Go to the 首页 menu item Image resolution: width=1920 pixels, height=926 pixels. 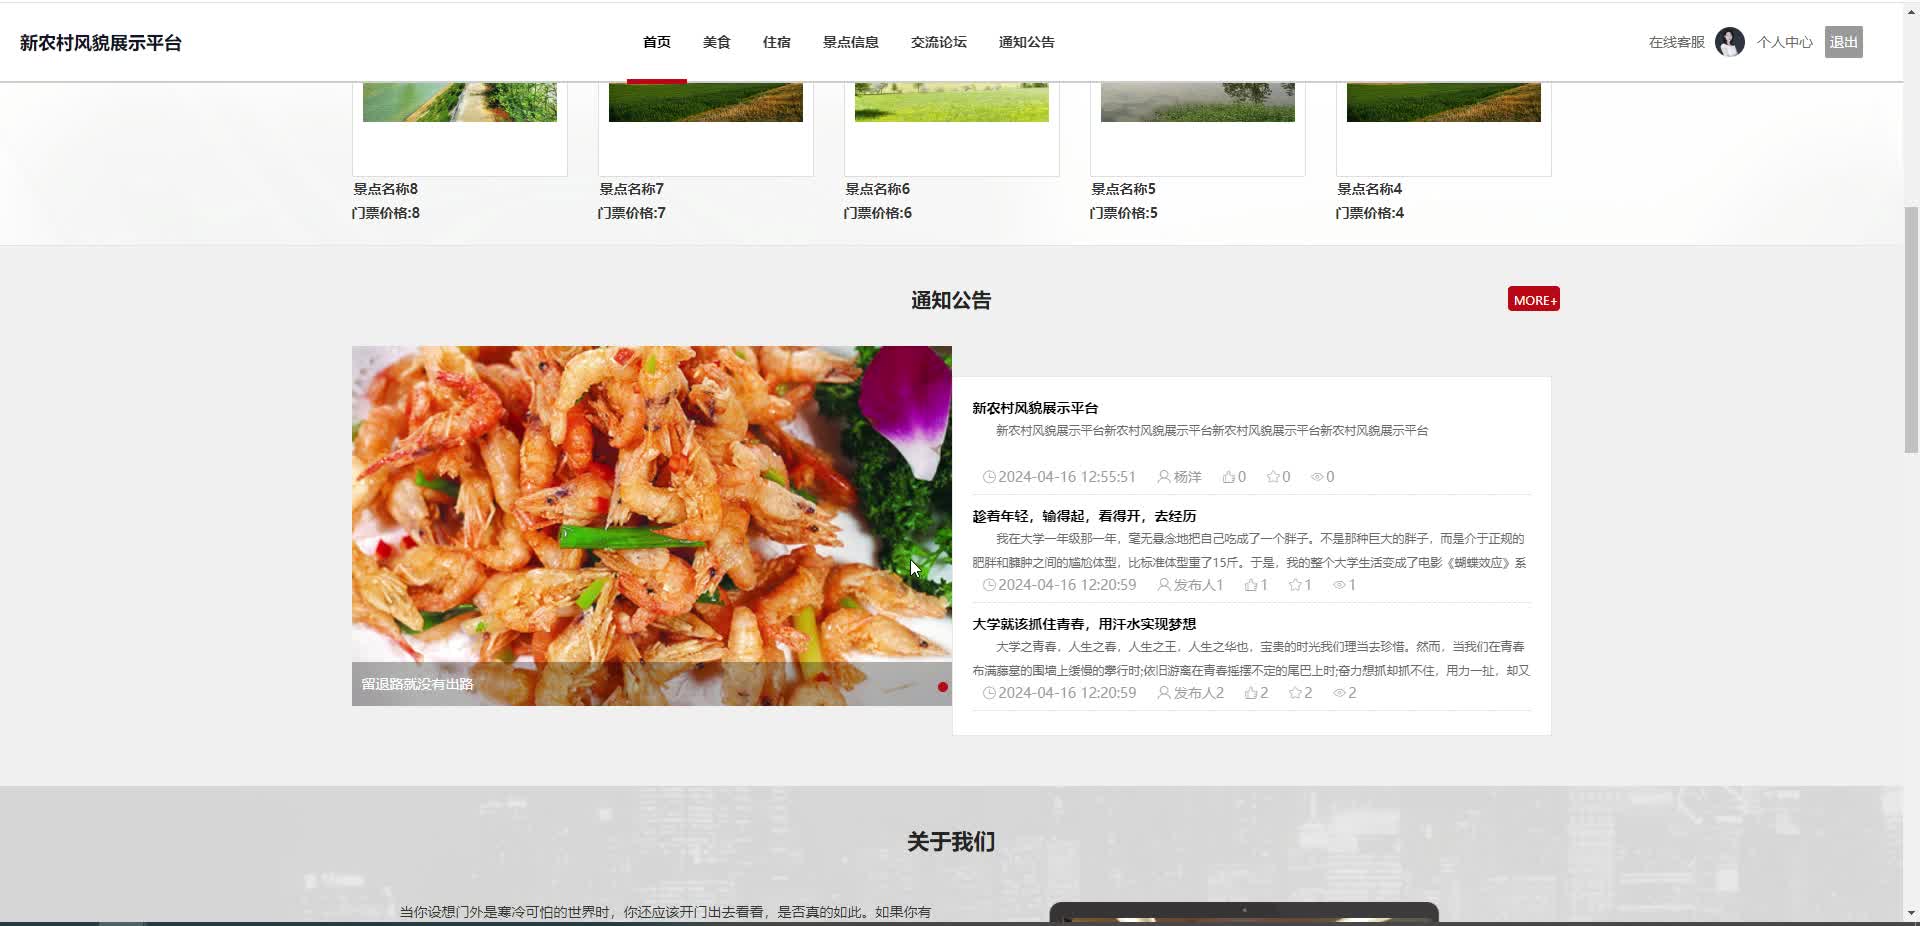click(657, 42)
